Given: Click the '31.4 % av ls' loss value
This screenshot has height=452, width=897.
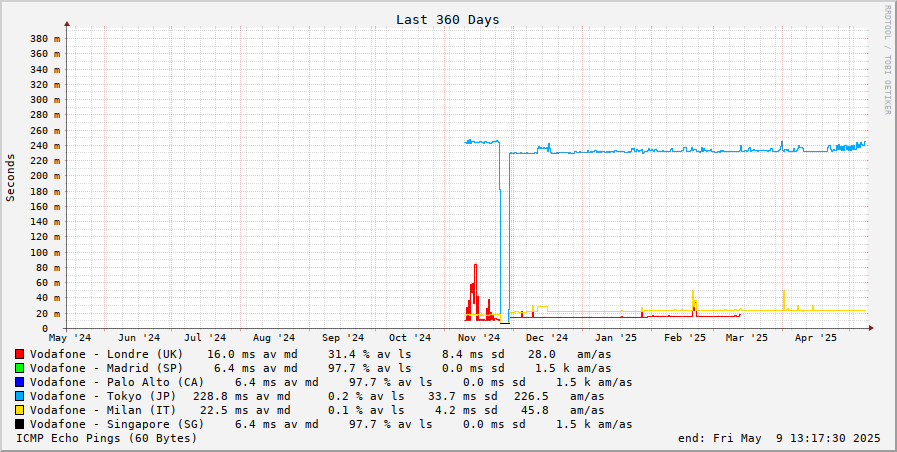Looking at the screenshot, I should click(x=369, y=354).
